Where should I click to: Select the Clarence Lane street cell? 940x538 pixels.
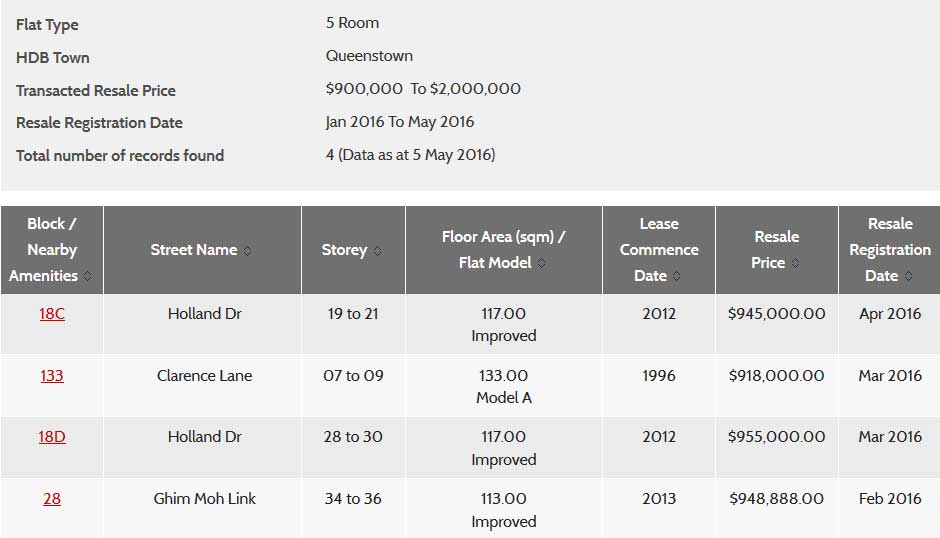[x=204, y=376]
